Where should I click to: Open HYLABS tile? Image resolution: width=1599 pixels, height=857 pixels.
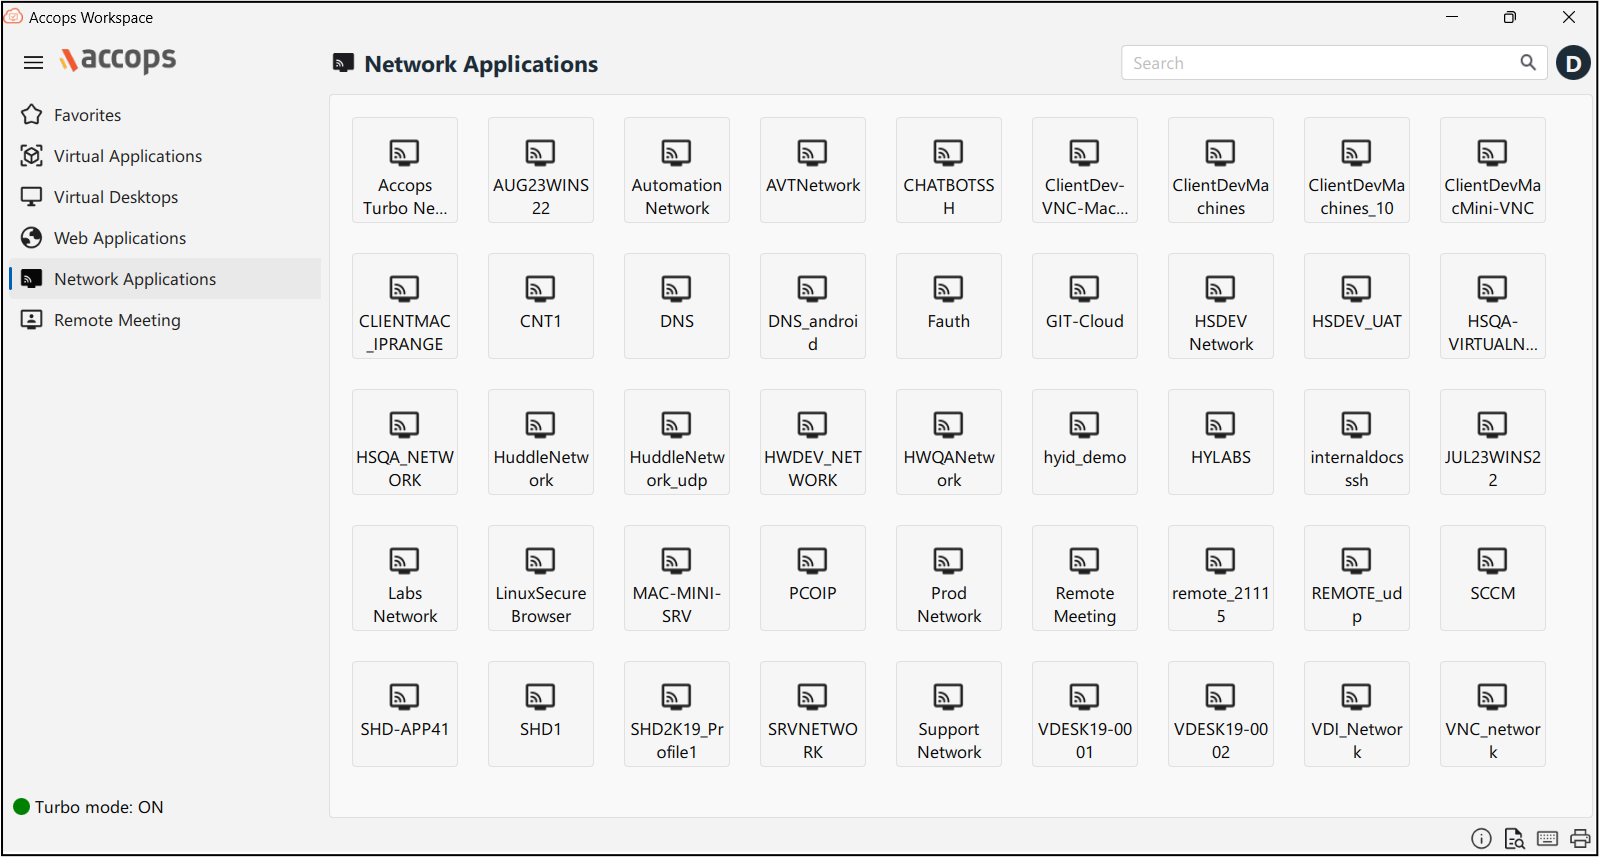1221,442
